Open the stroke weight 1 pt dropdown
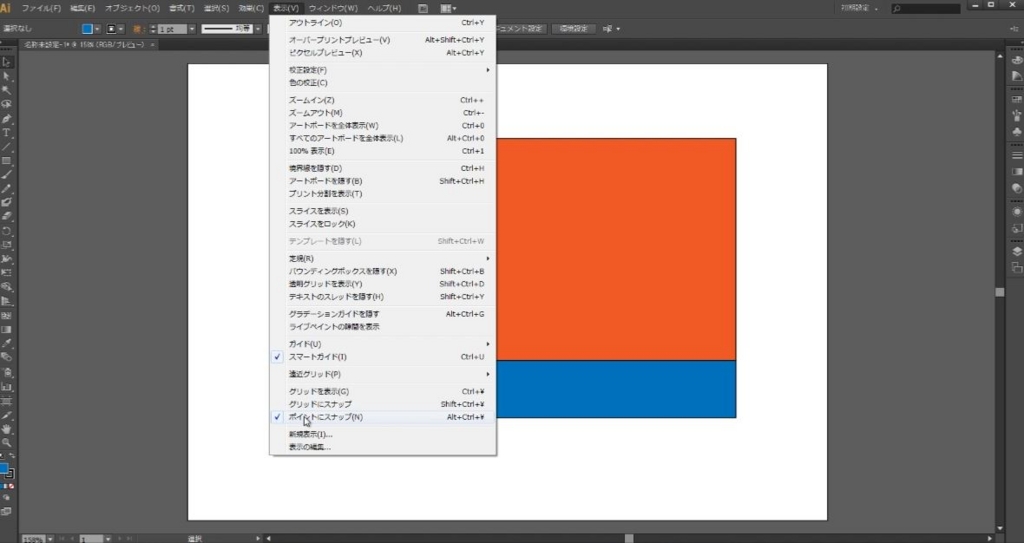Image resolution: width=1024 pixels, height=543 pixels. tap(191, 29)
